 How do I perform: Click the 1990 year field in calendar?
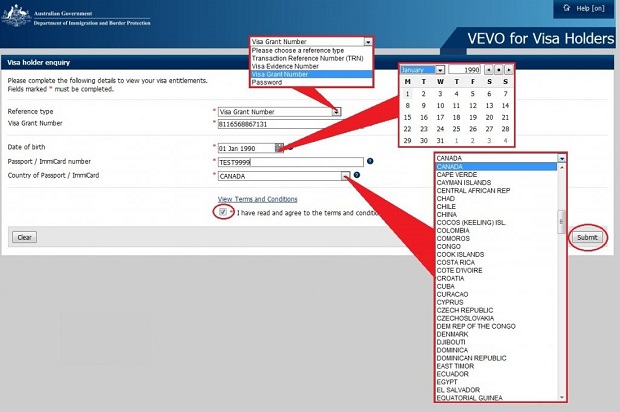pos(464,70)
